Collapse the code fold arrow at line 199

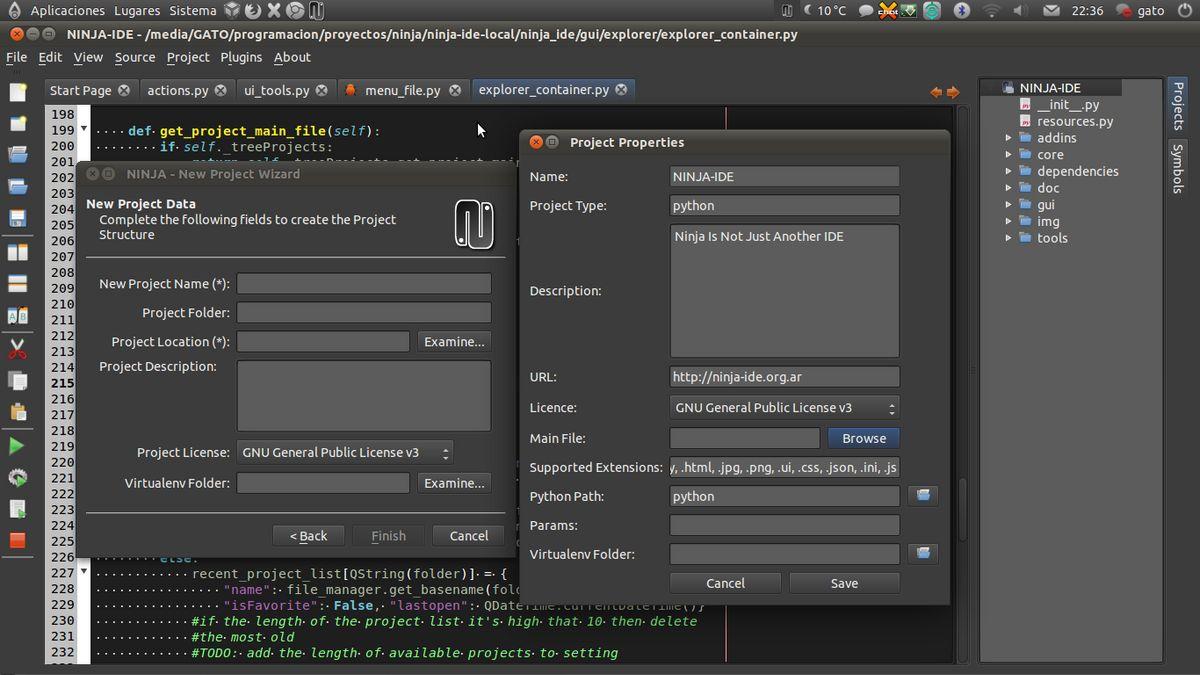(x=84, y=130)
